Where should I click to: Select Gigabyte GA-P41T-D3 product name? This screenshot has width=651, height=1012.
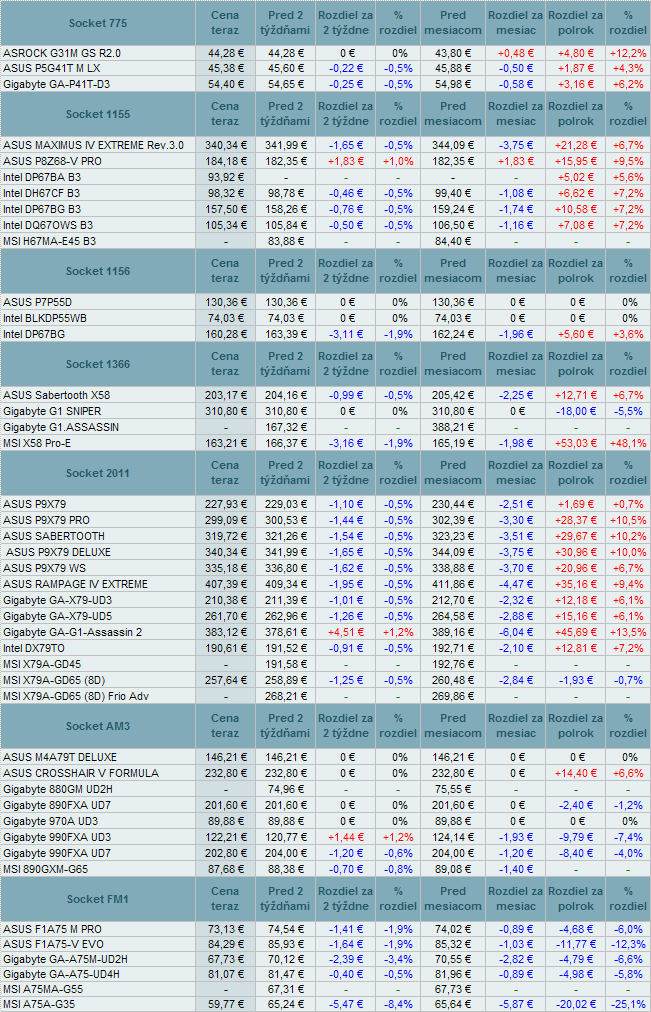pyautogui.click(x=56, y=85)
